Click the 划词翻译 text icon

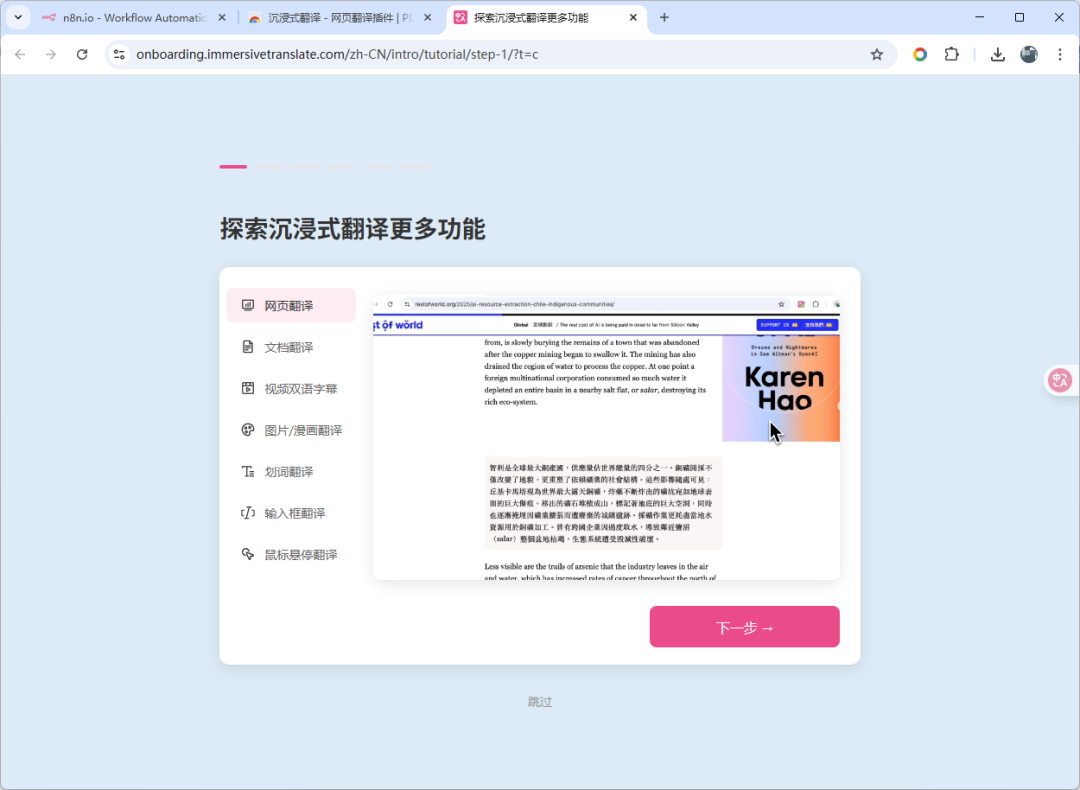pyautogui.click(x=248, y=471)
